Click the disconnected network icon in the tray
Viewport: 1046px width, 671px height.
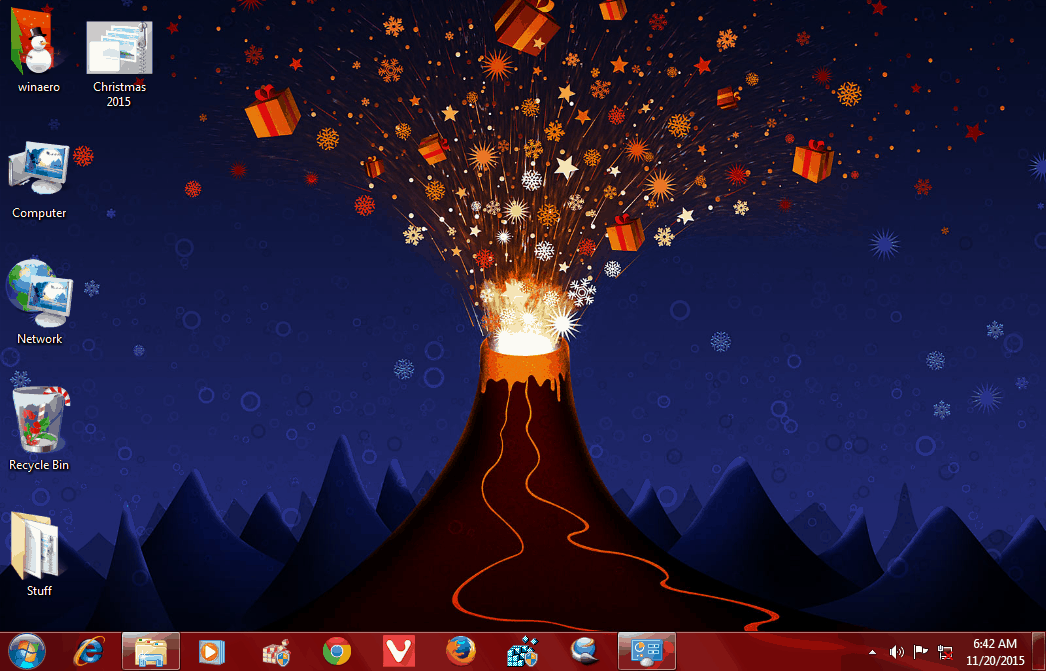pos(943,651)
